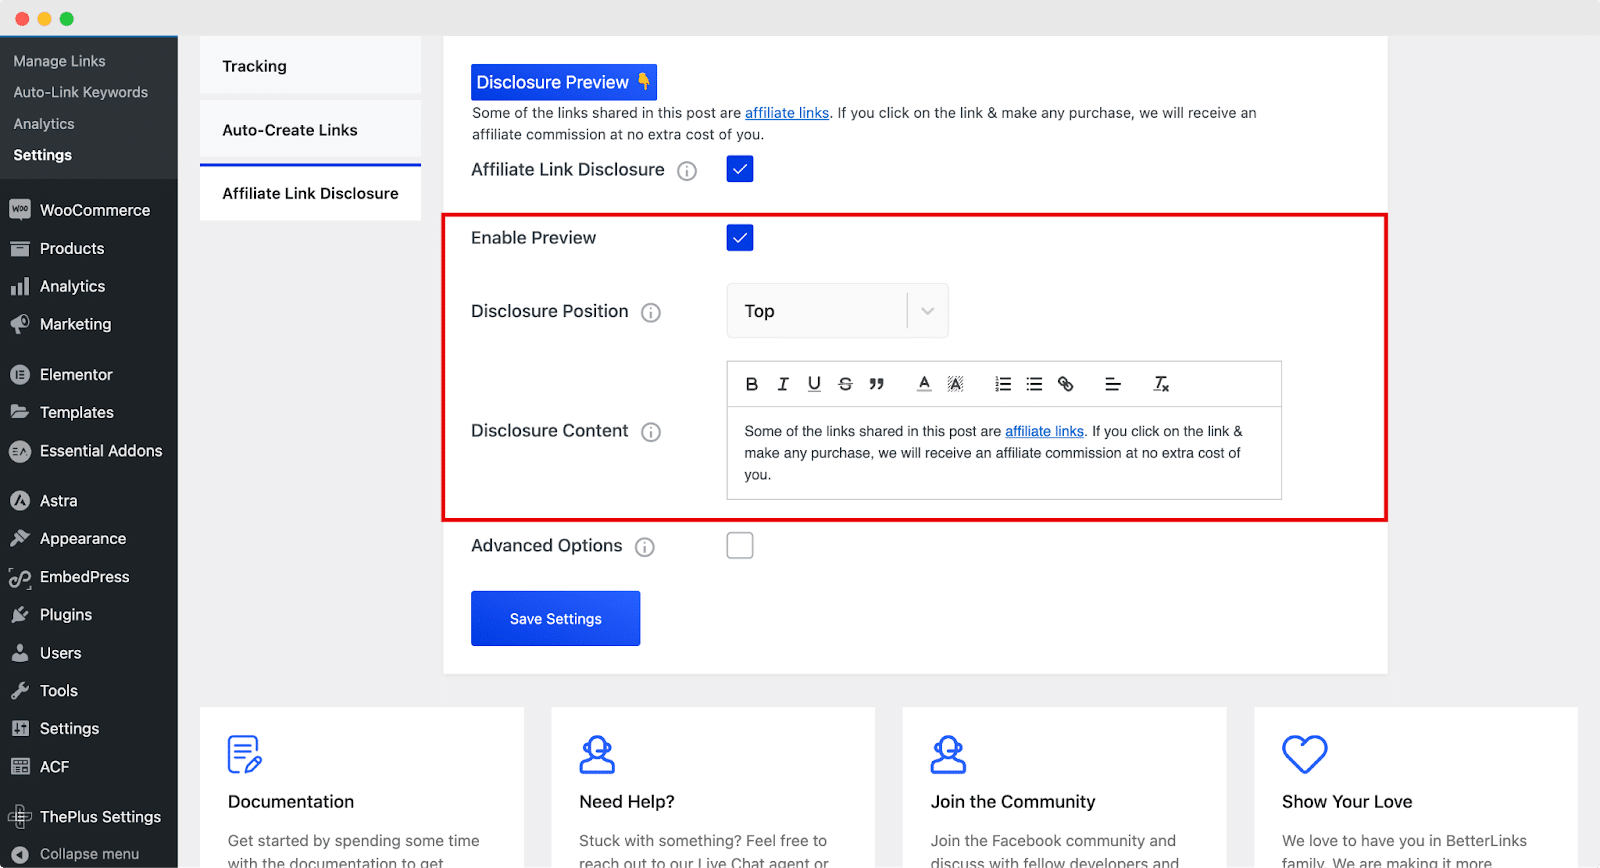Follow affiliate links link inside editor
This screenshot has height=868, width=1600.
point(1044,431)
